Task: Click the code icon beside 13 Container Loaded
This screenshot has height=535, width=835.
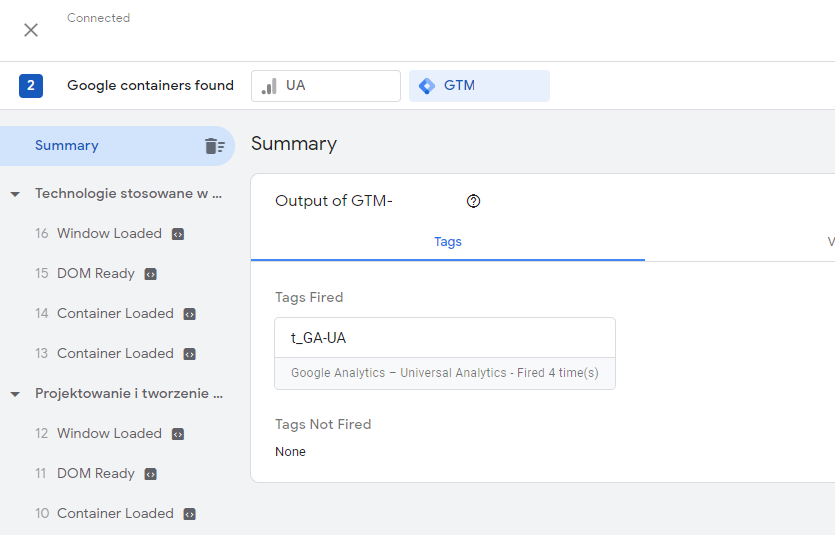Action: coord(190,354)
